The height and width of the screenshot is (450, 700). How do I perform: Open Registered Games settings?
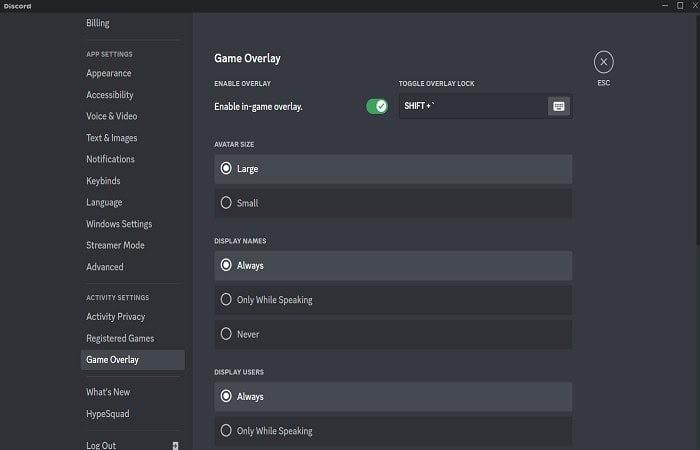pos(120,338)
